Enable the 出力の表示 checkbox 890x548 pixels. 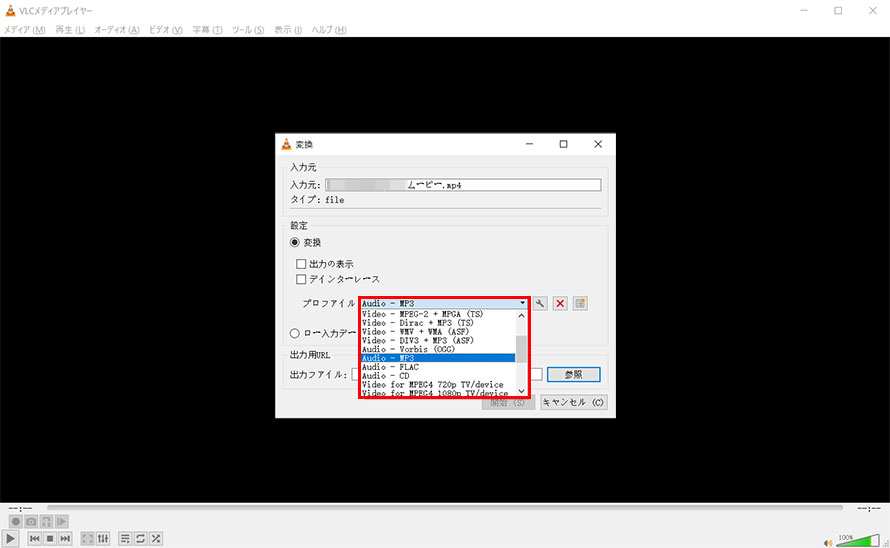click(x=301, y=264)
